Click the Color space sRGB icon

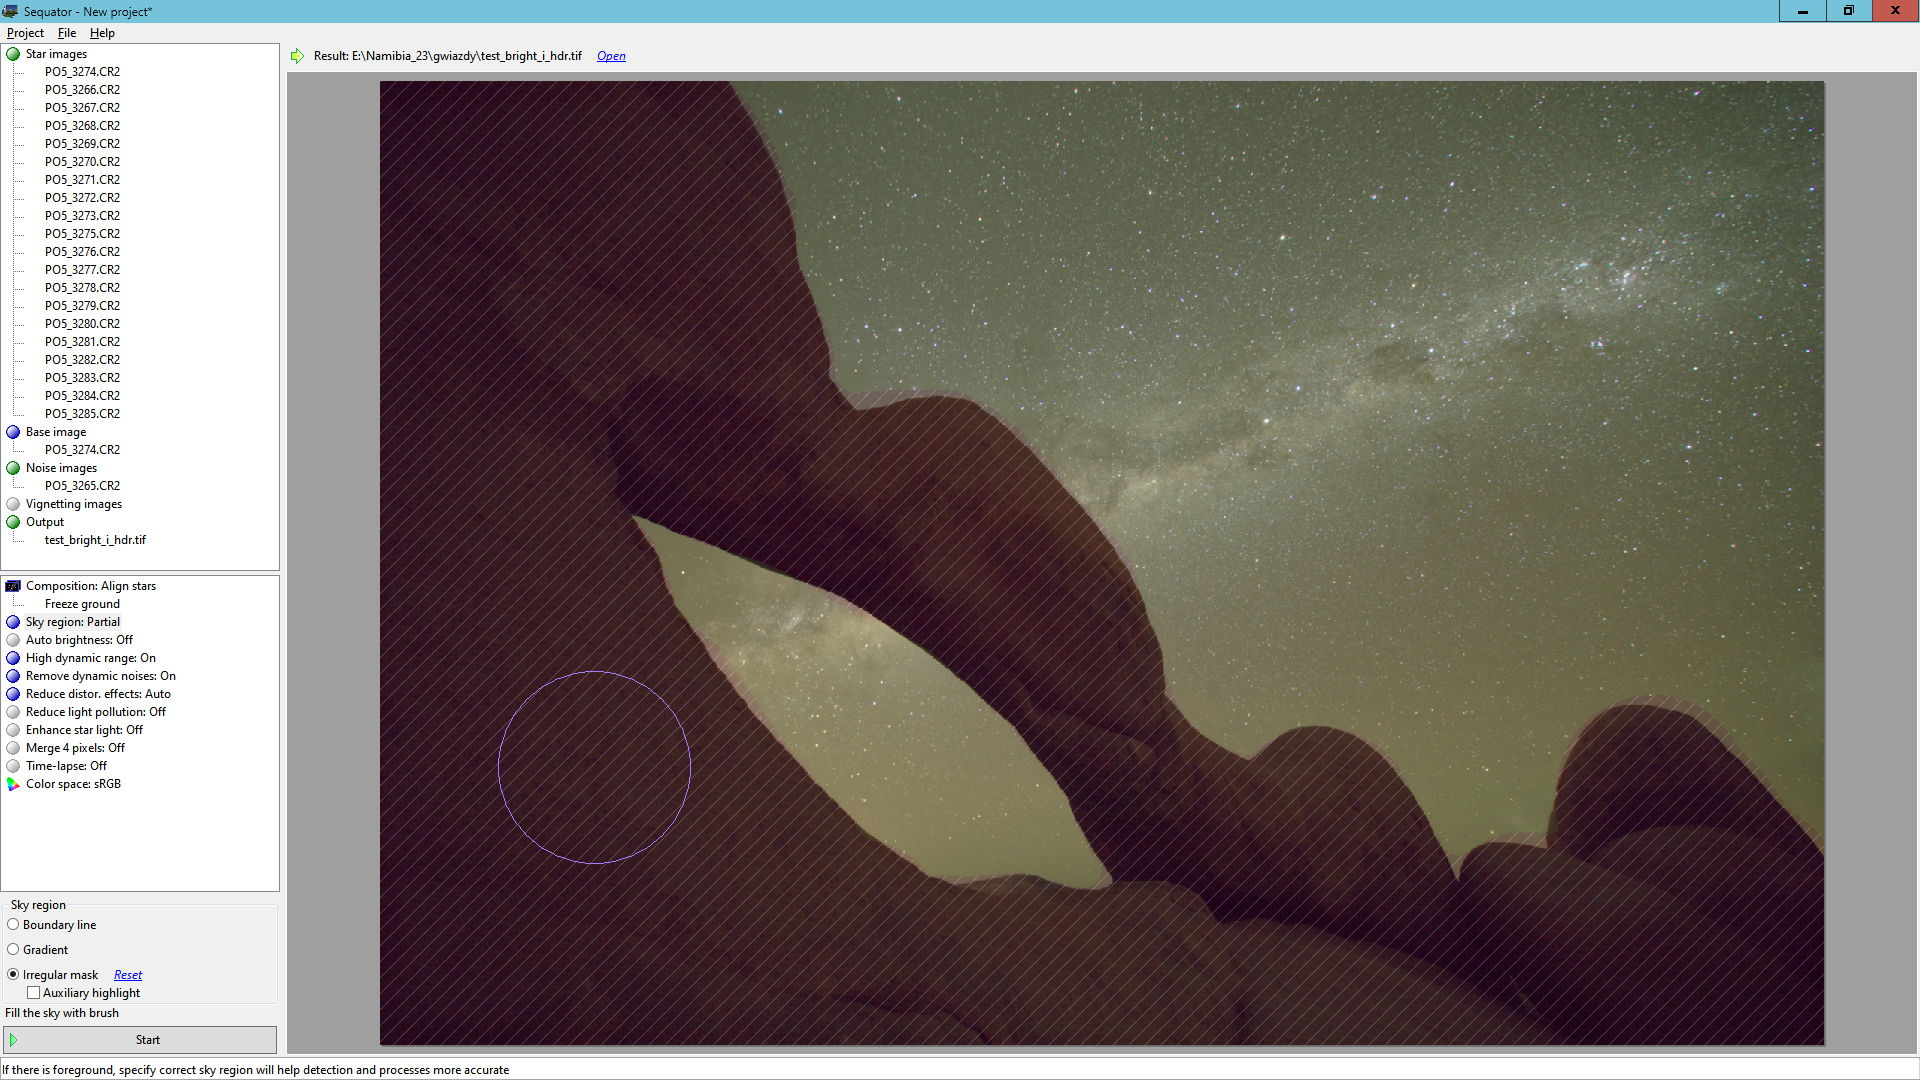pyautogui.click(x=13, y=784)
